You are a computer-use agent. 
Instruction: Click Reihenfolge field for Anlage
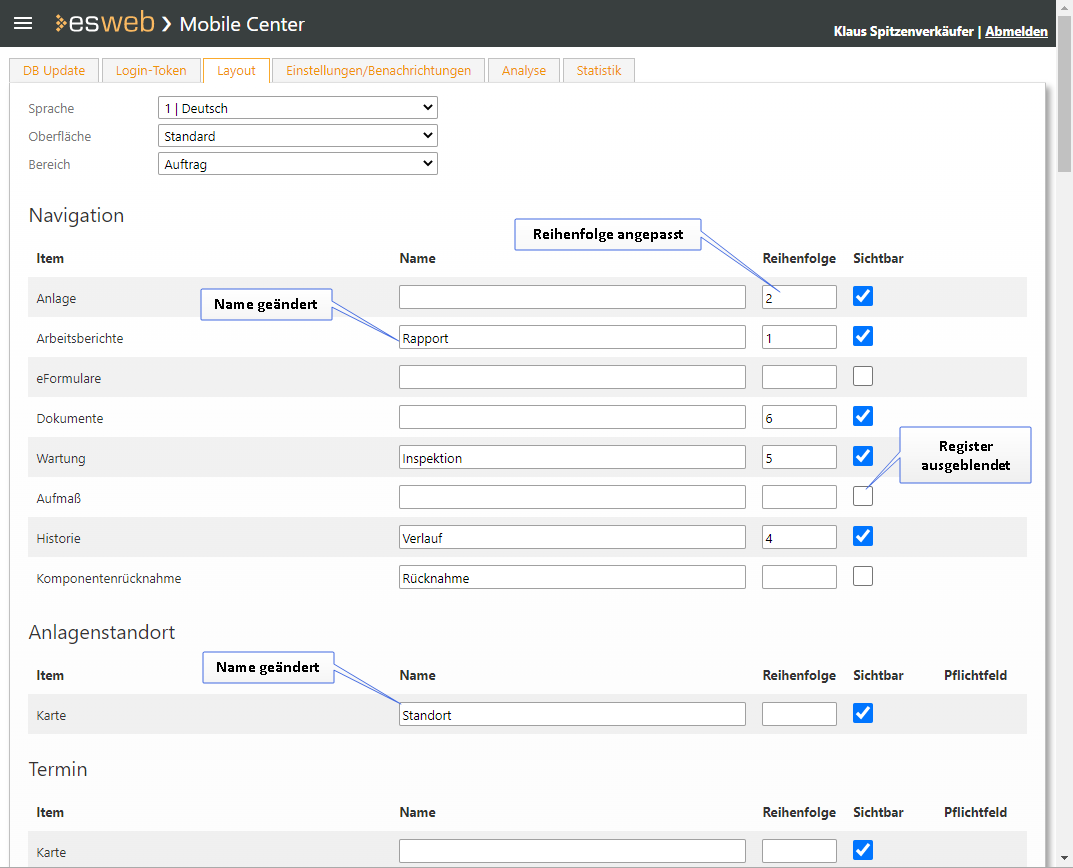799,297
